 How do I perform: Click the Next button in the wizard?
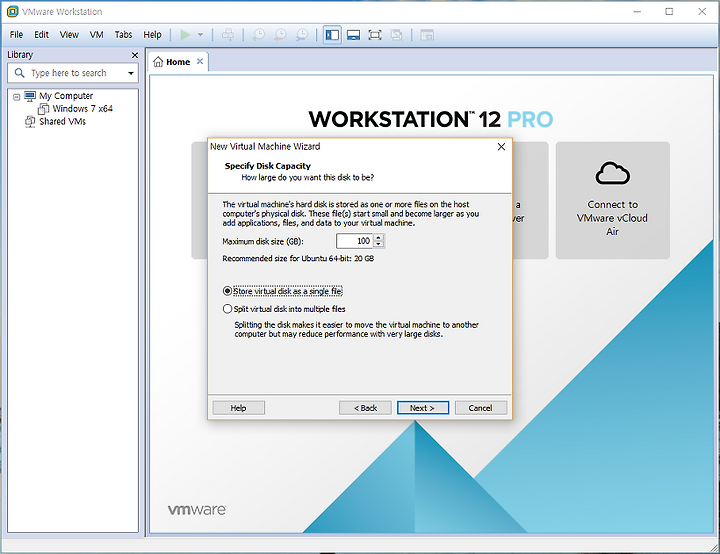point(422,408)
